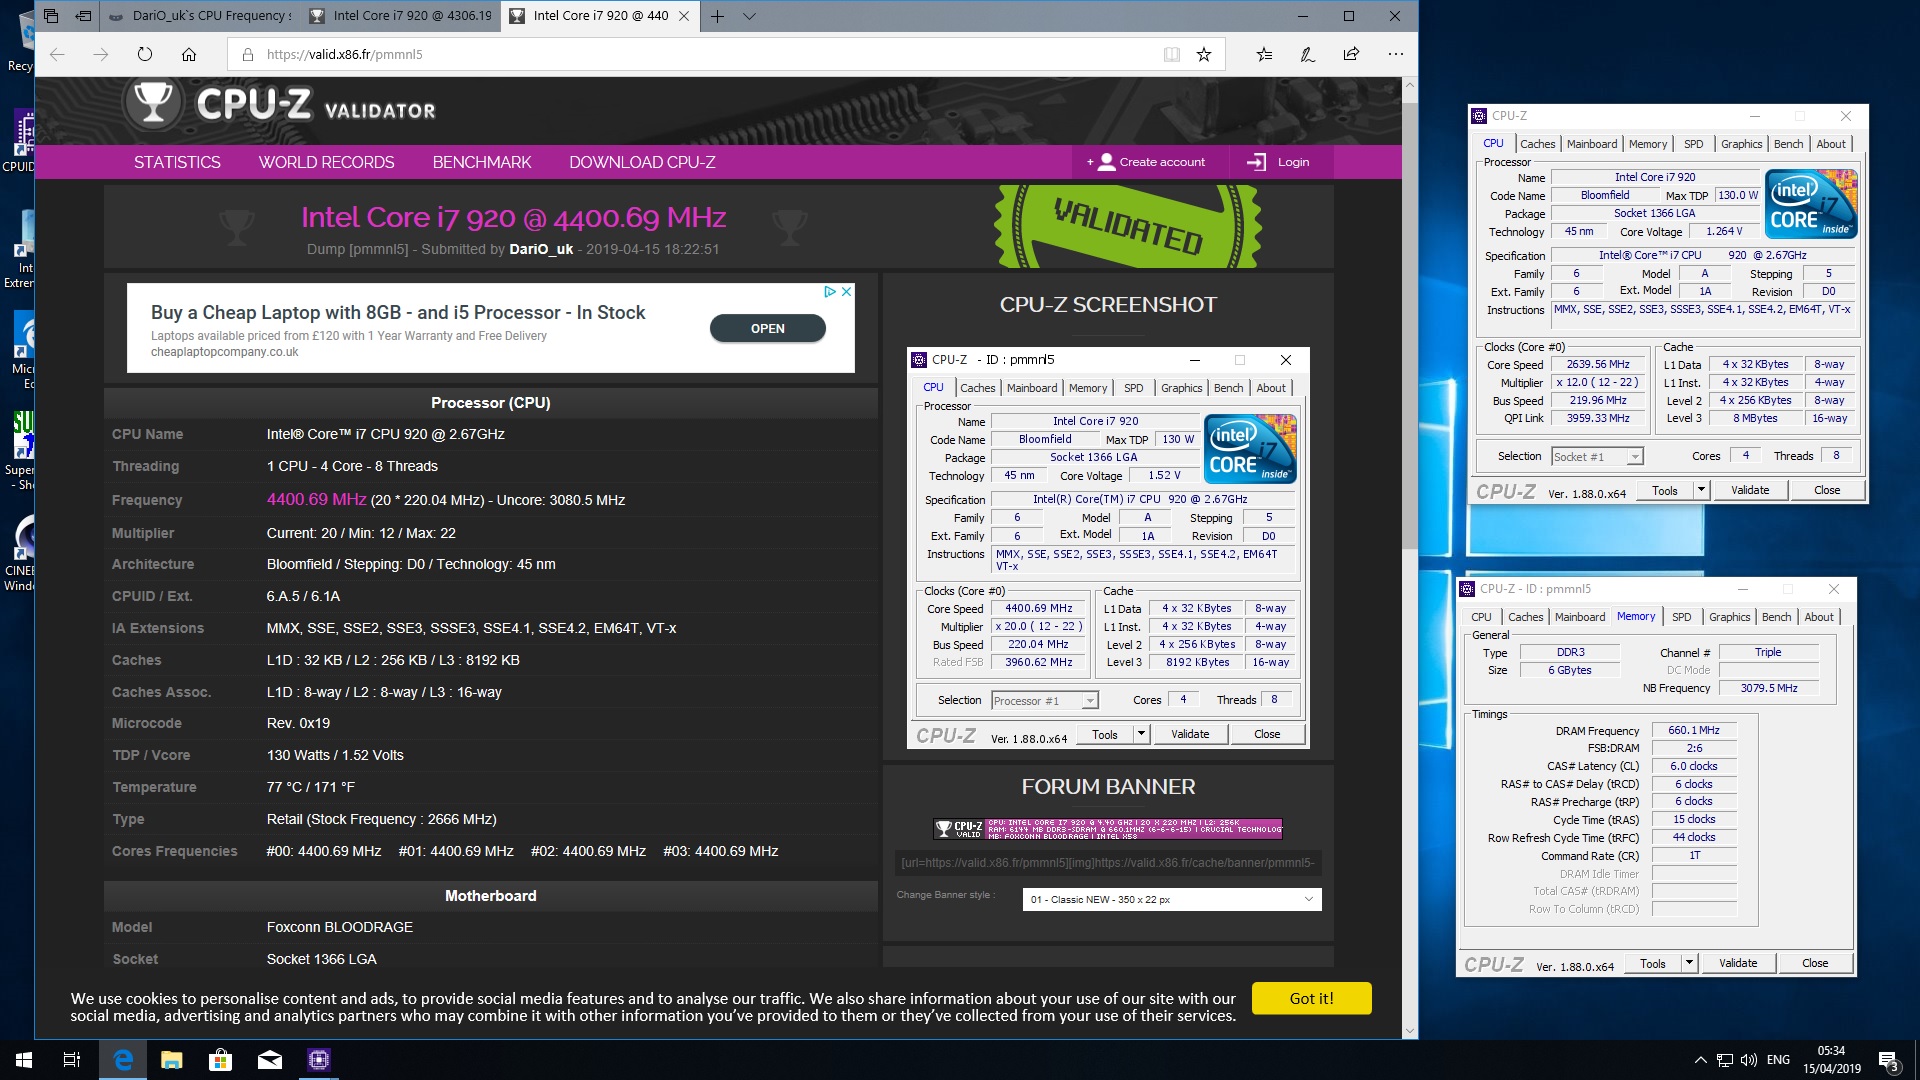Viewport: 1920px width, 1080px height.
Task: Open File Explorer from taskbar
Action: [x=172, y=1060]
